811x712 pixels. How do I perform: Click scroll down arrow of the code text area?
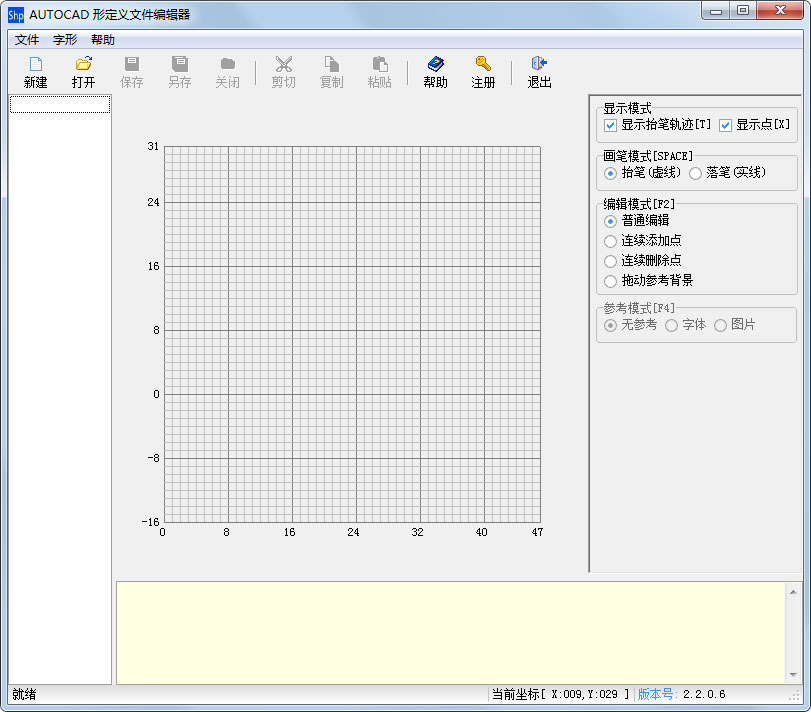(793, 675)
